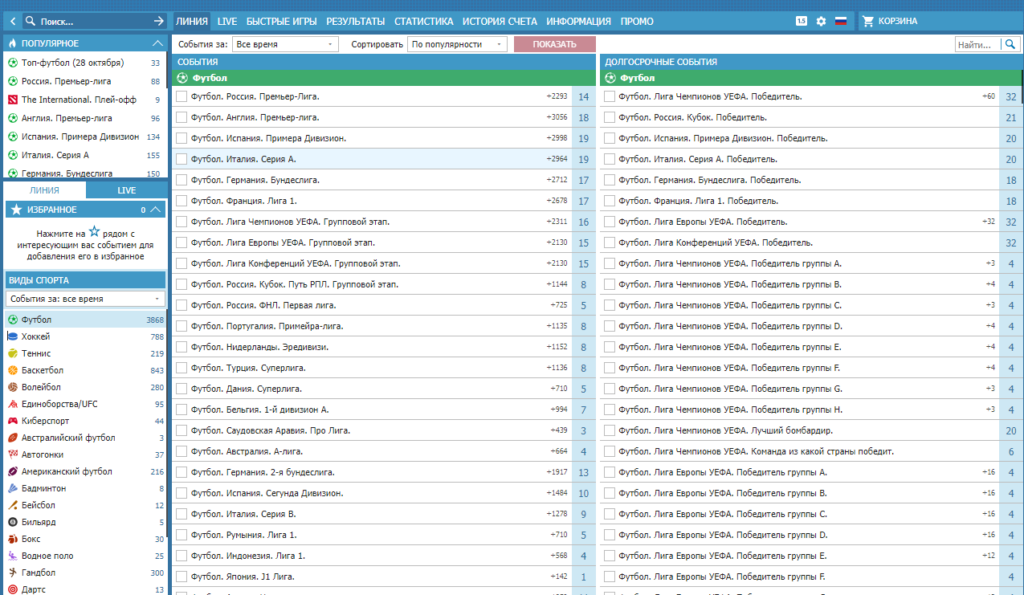Click the Показать button

point(554,44)
